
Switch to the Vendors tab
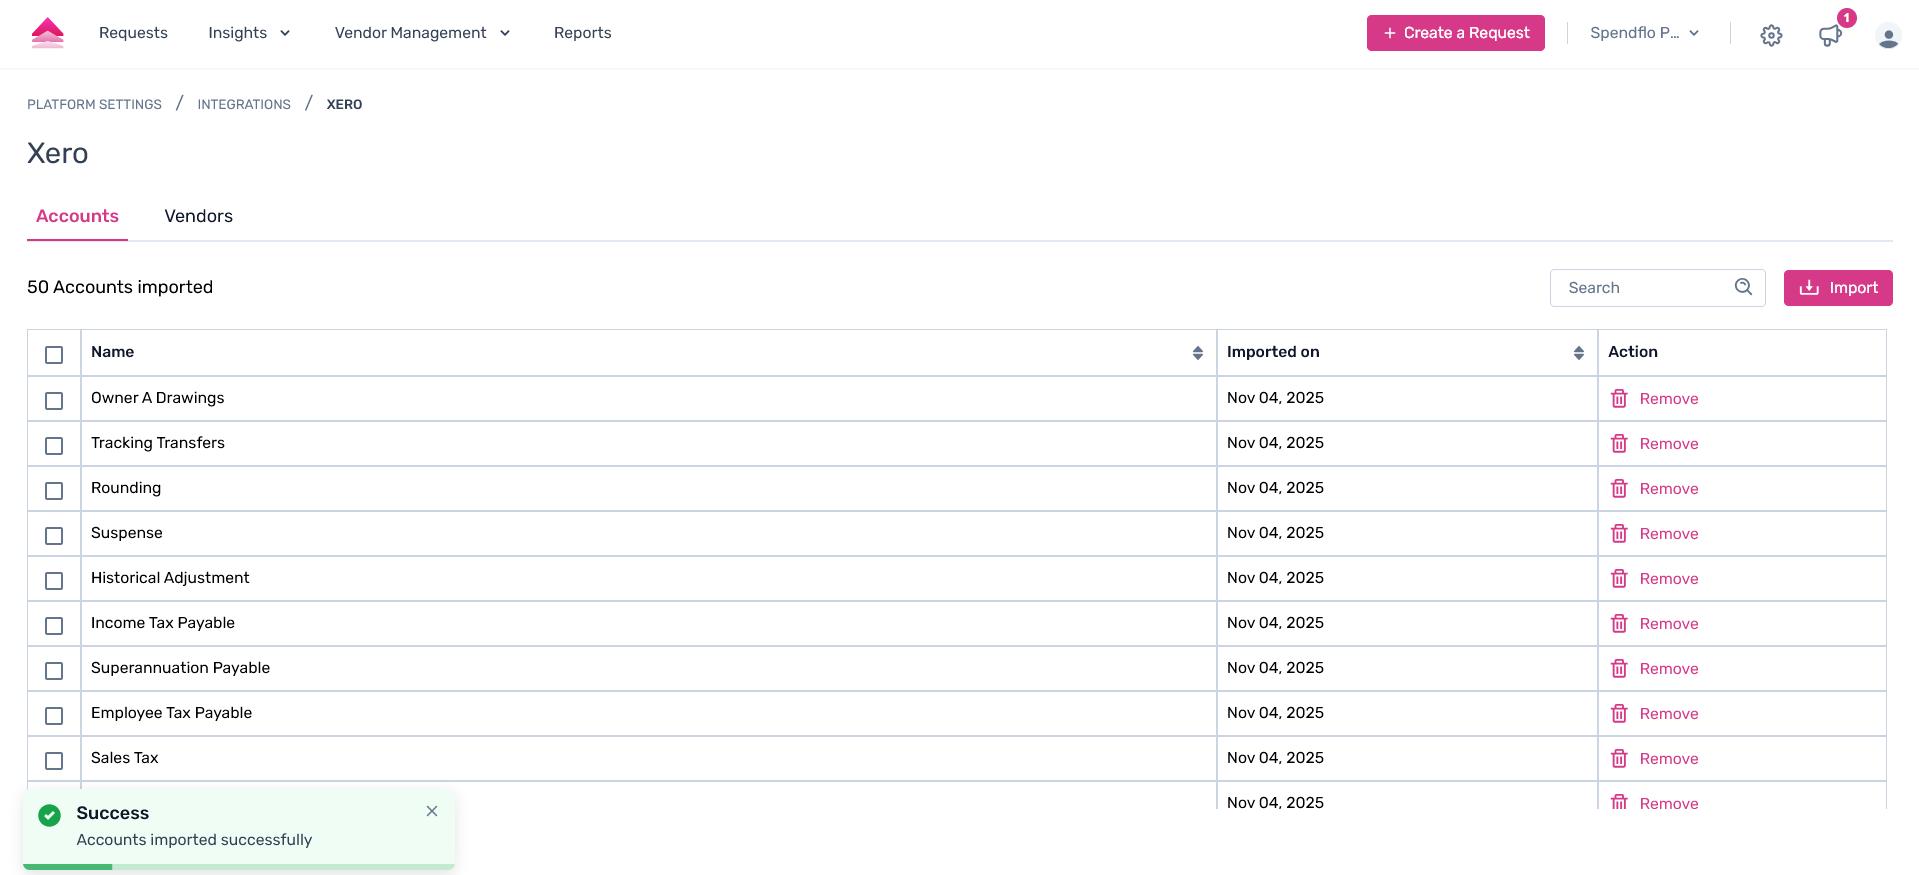pyautogui.click(x=198, y=216)
